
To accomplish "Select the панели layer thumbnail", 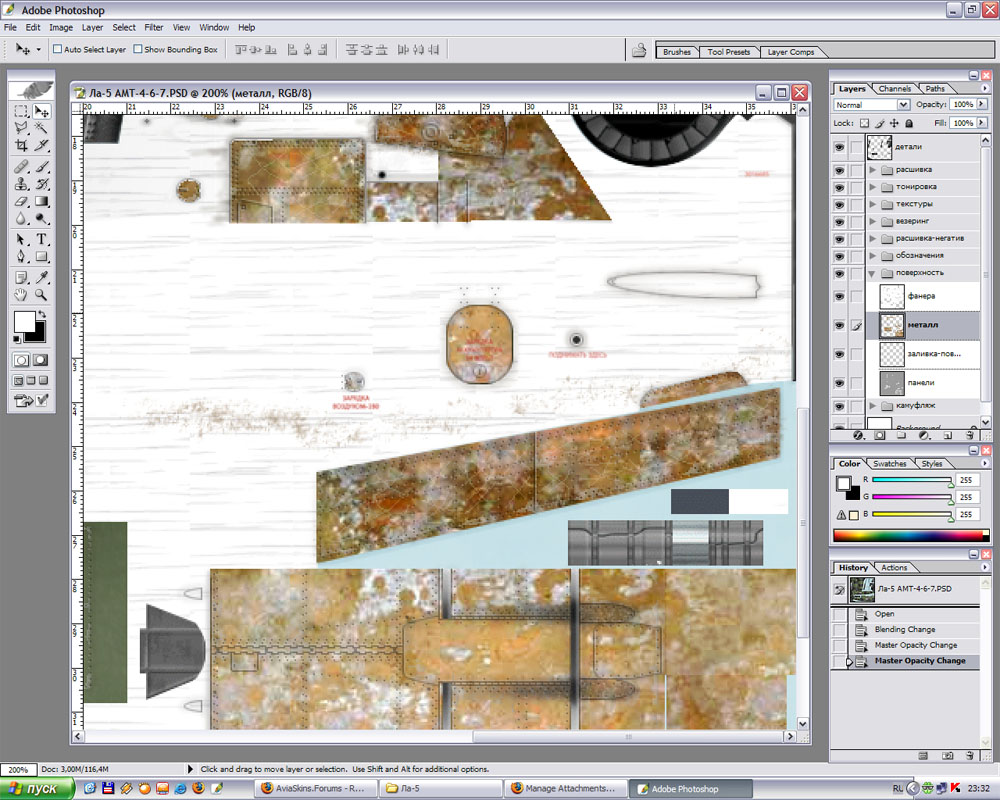I will coord(892,382).
